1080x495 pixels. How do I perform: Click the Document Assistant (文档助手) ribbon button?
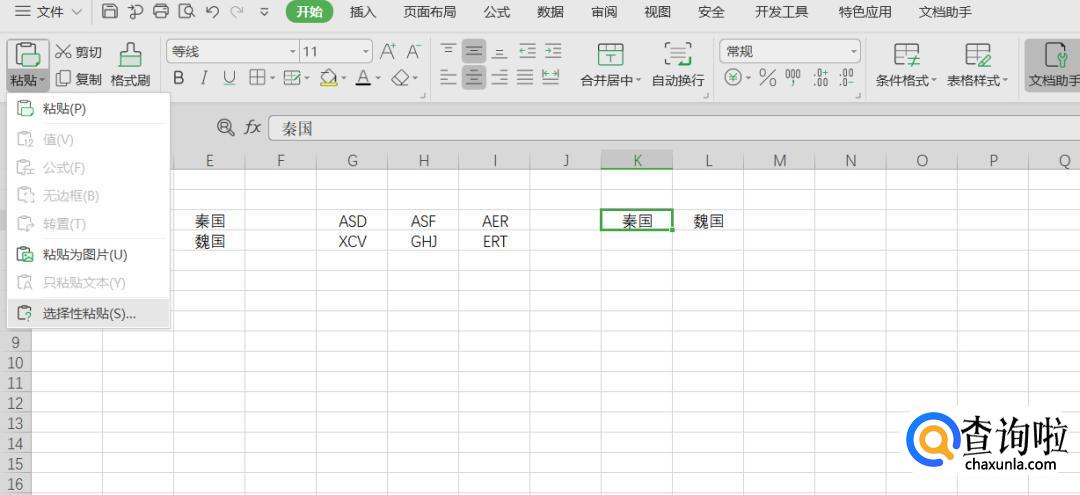coord(1053,65)
